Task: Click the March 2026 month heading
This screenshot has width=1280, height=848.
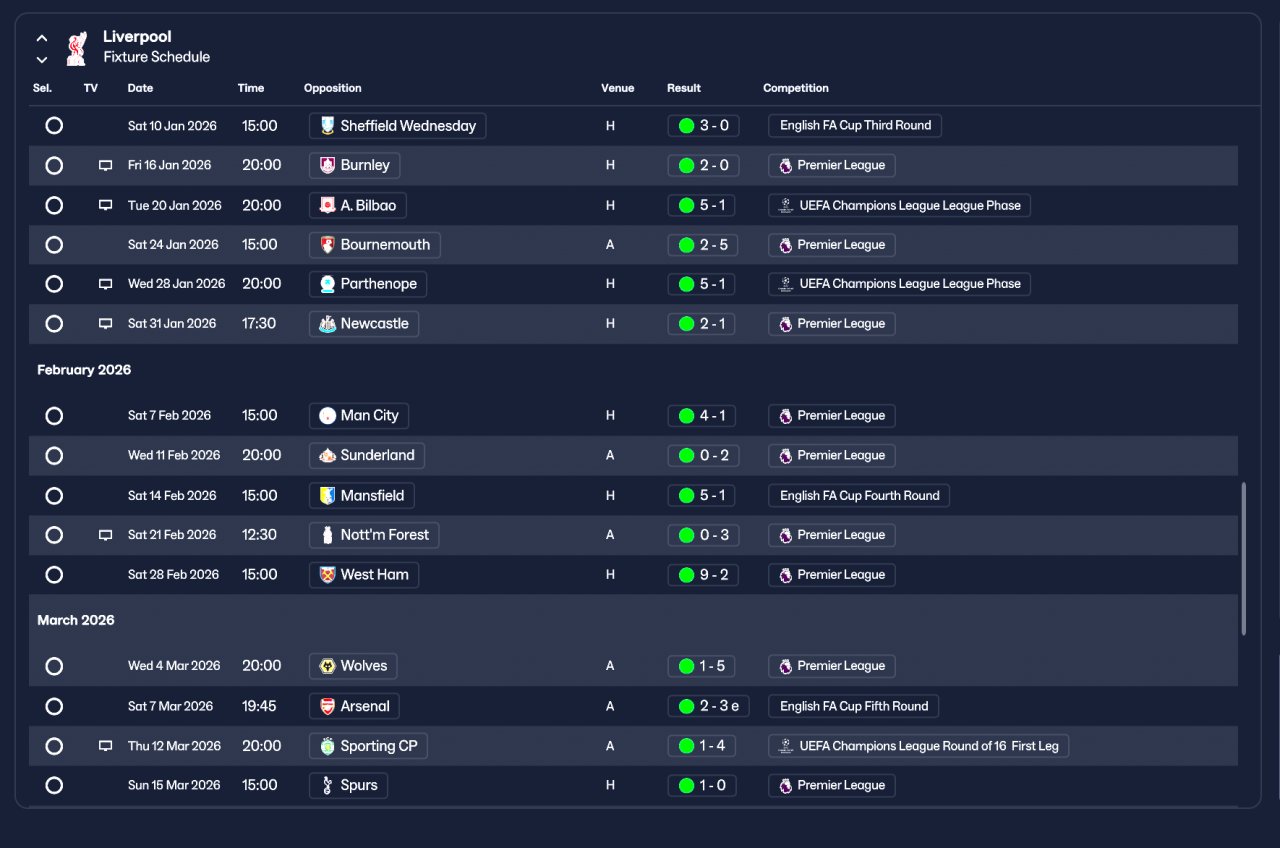Action: click(x=76, y=620)
